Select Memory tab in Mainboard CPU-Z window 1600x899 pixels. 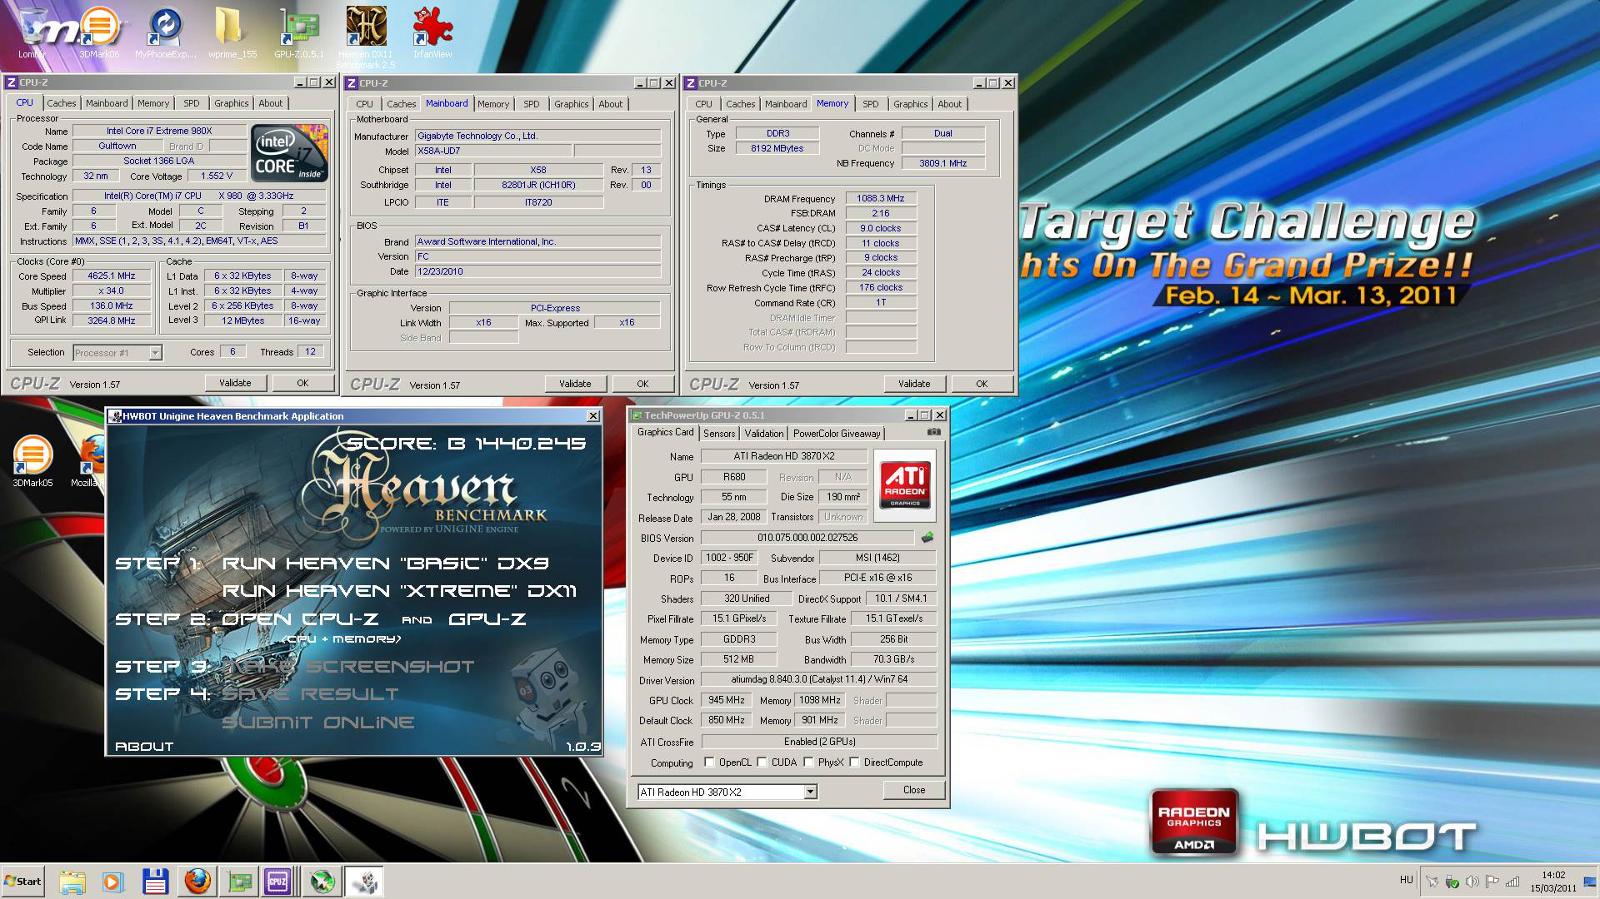click(493, 104)
